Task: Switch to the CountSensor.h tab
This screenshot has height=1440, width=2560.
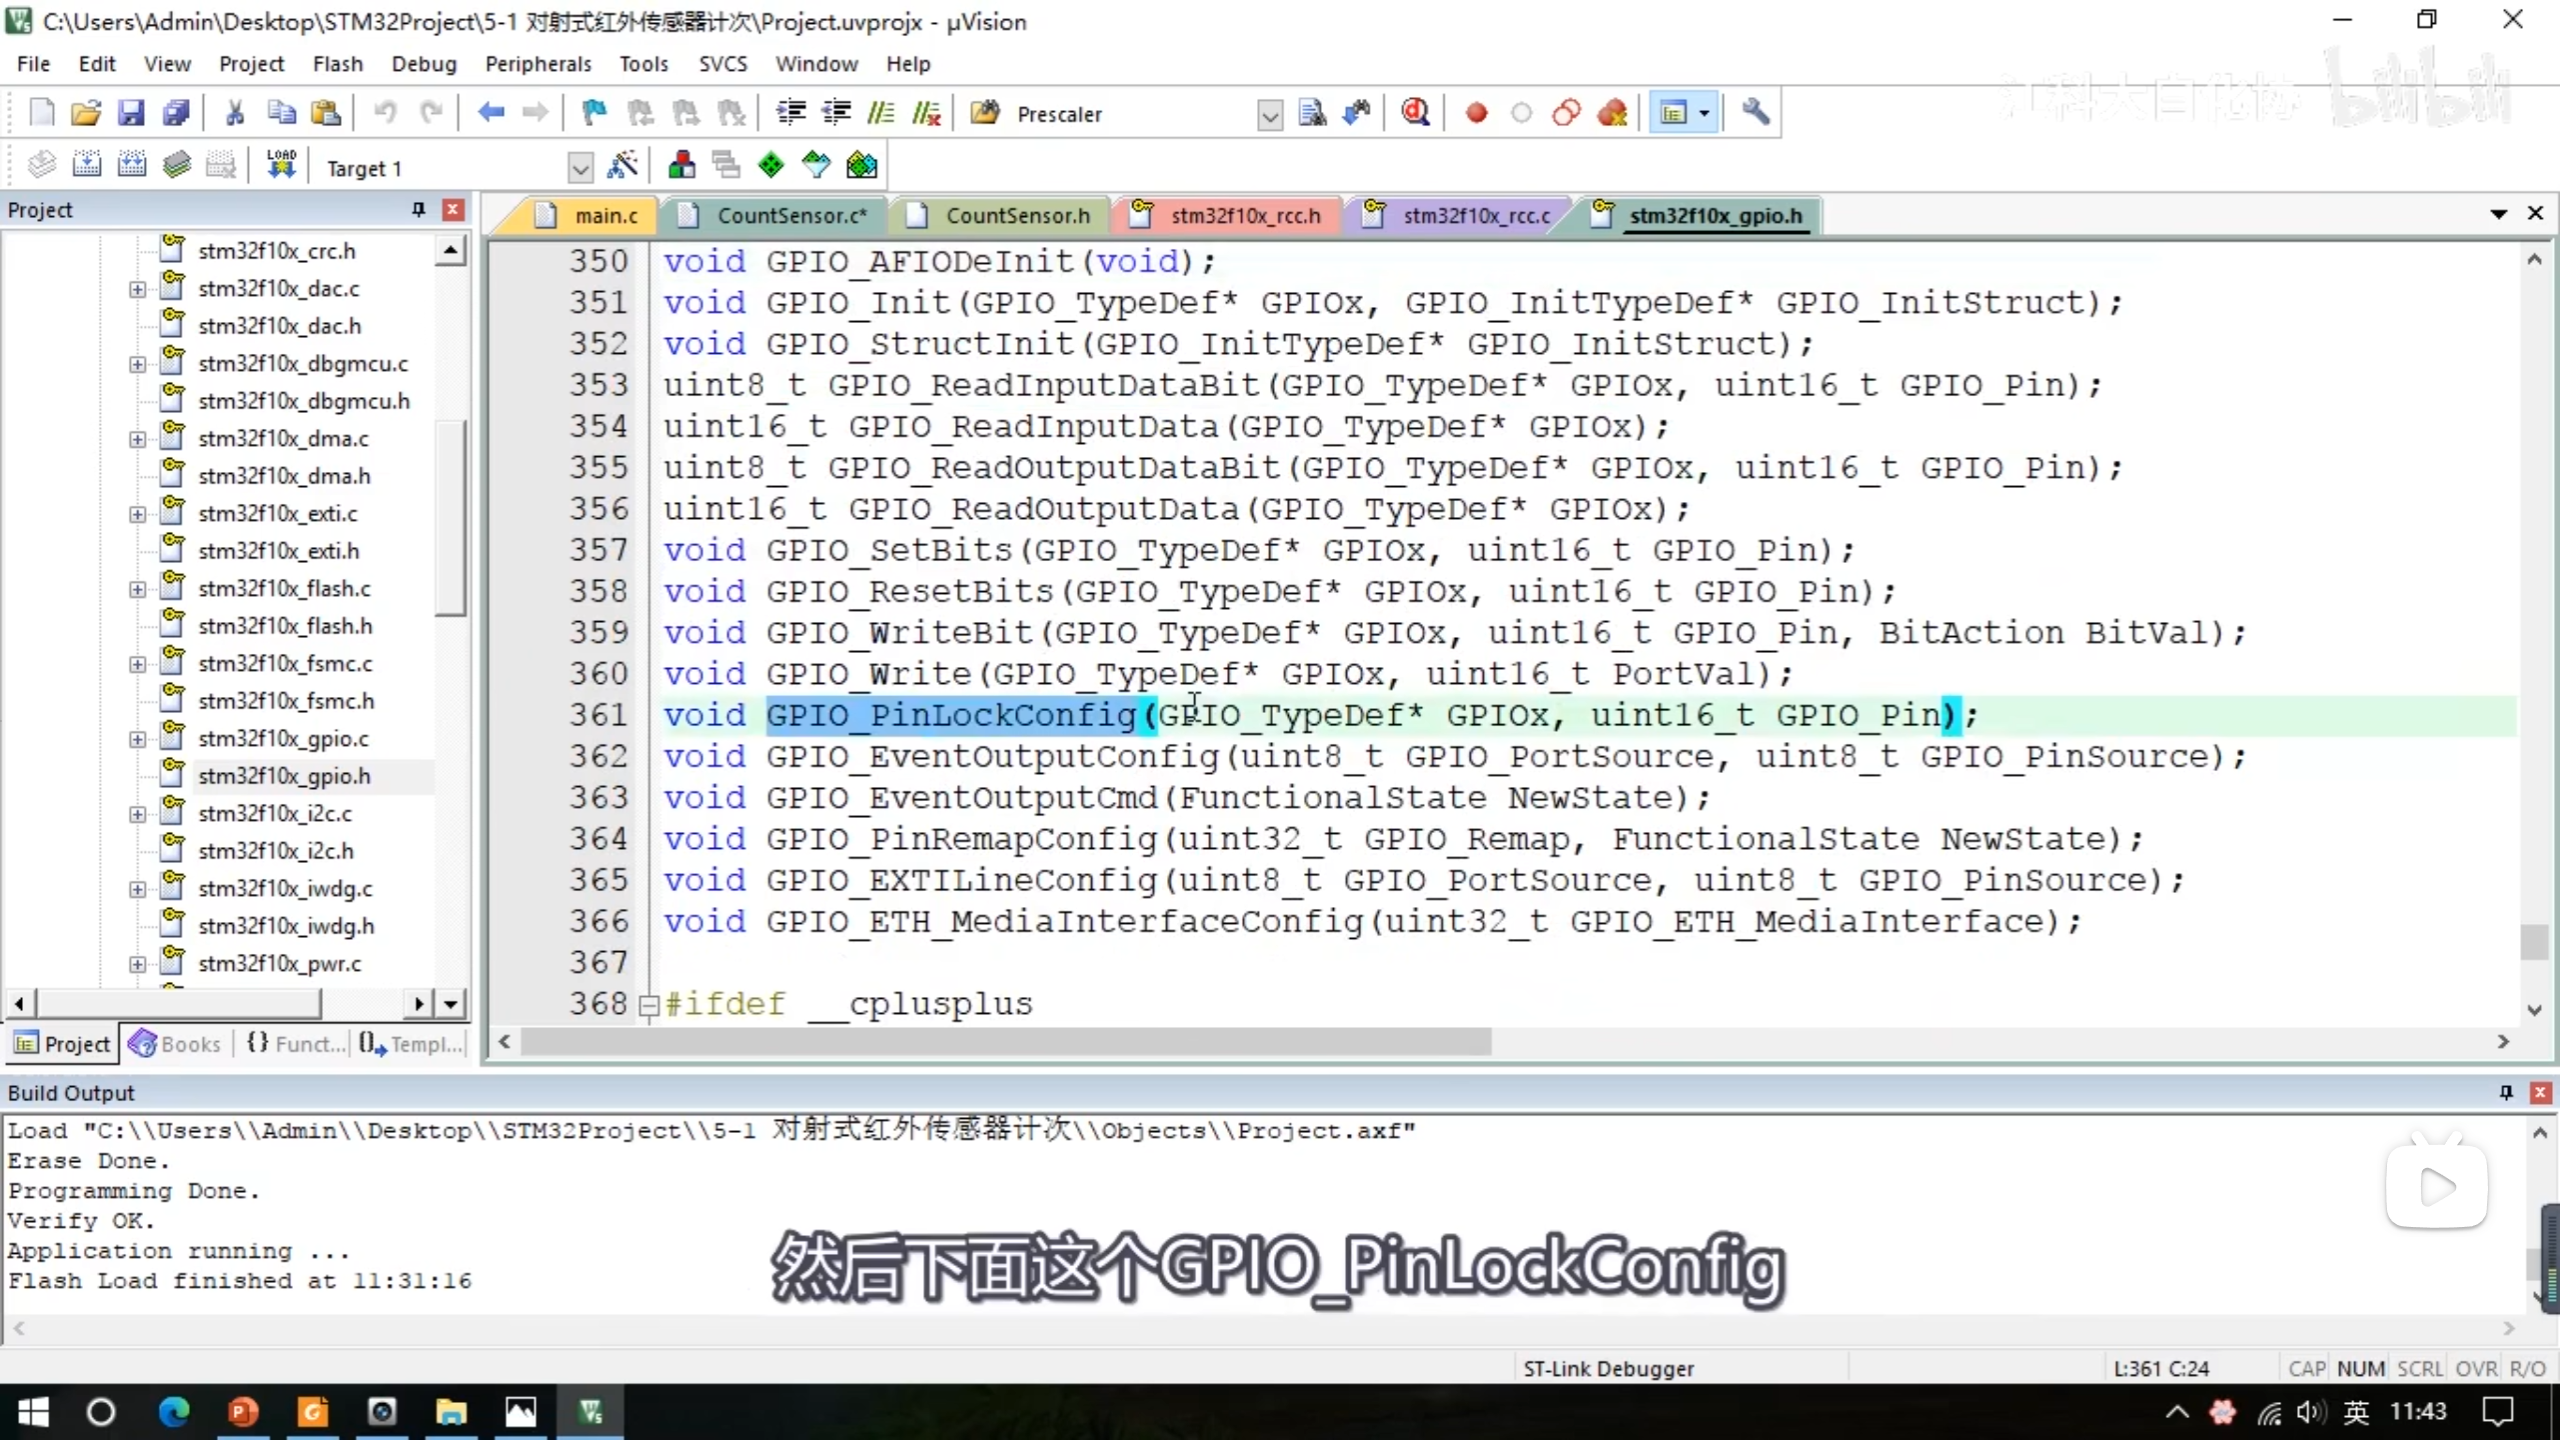Action: [x=1016, y=216]
